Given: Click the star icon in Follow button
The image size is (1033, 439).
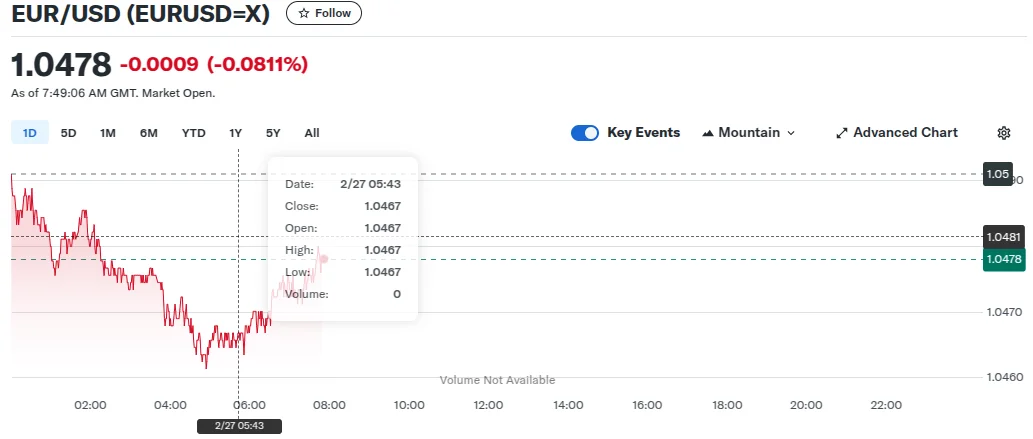Looking at the screenshot, I should [303, 14].
